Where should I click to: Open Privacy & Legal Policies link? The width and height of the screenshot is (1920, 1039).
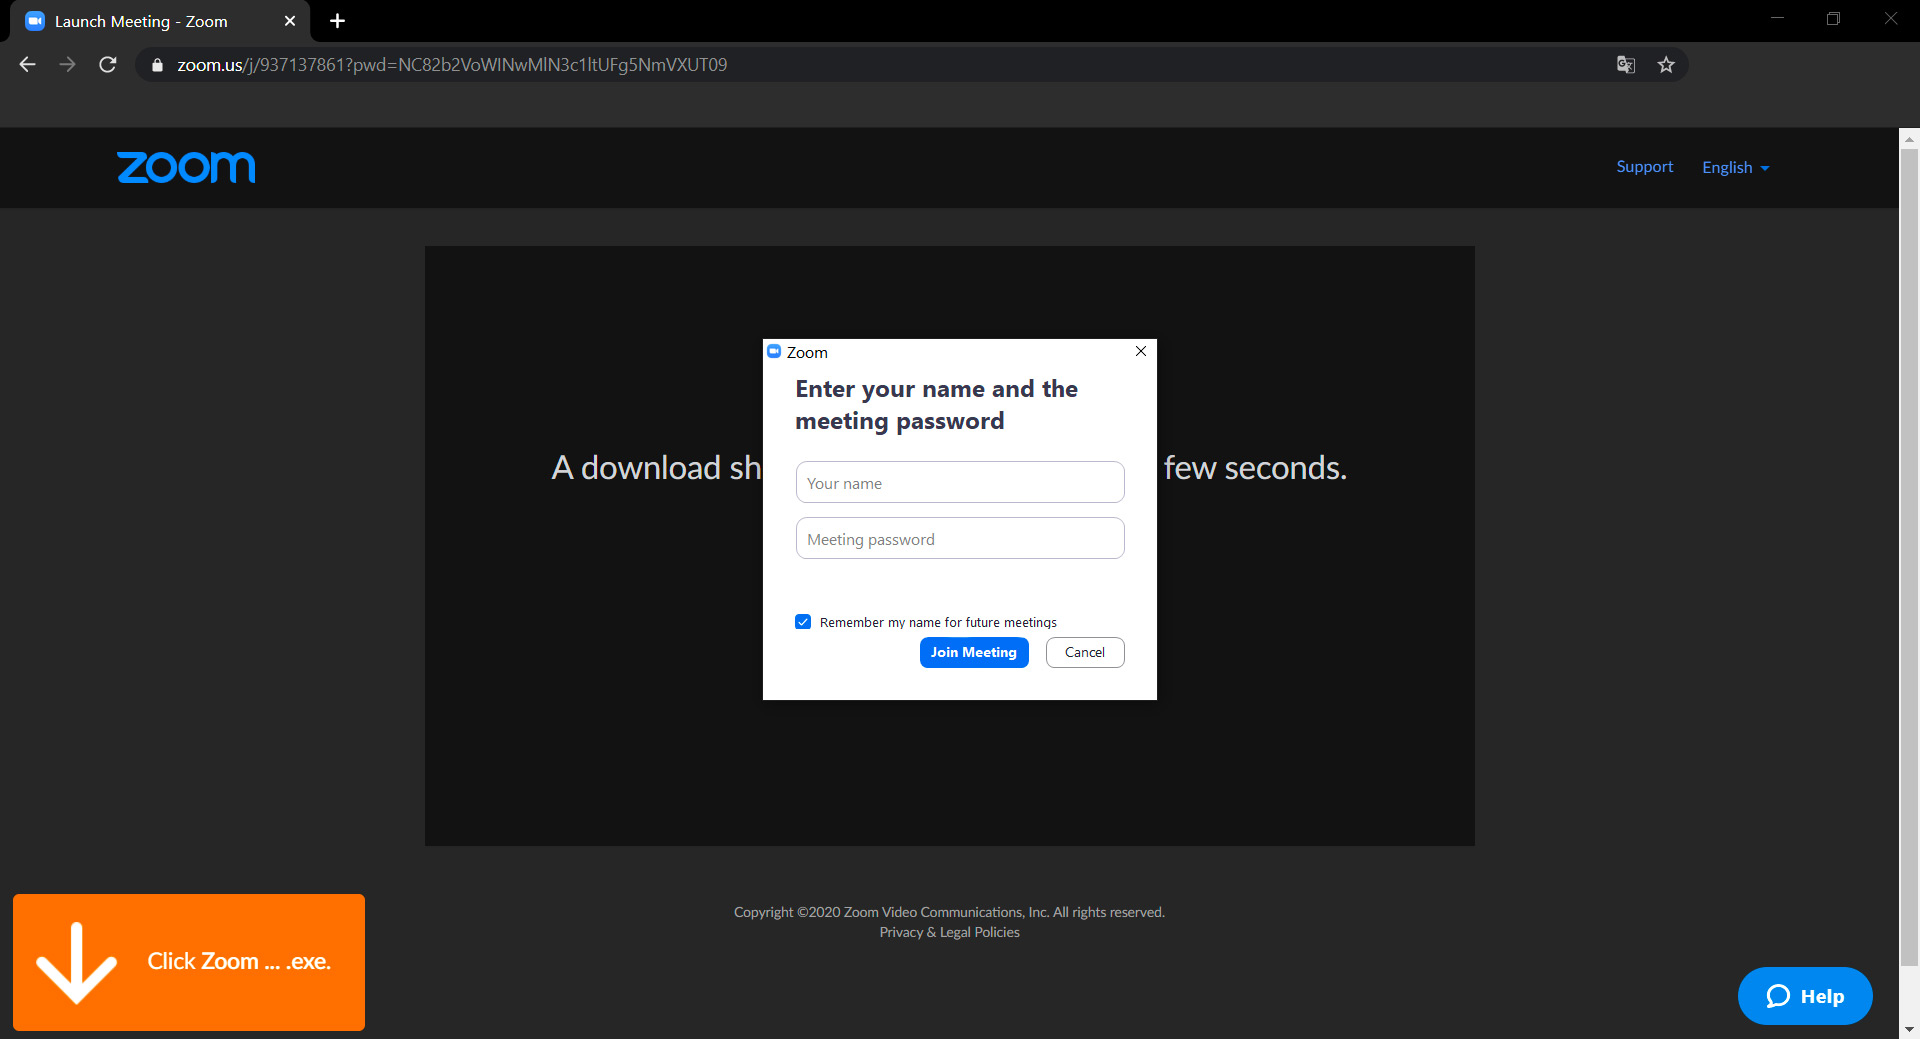tap(949, 932)
